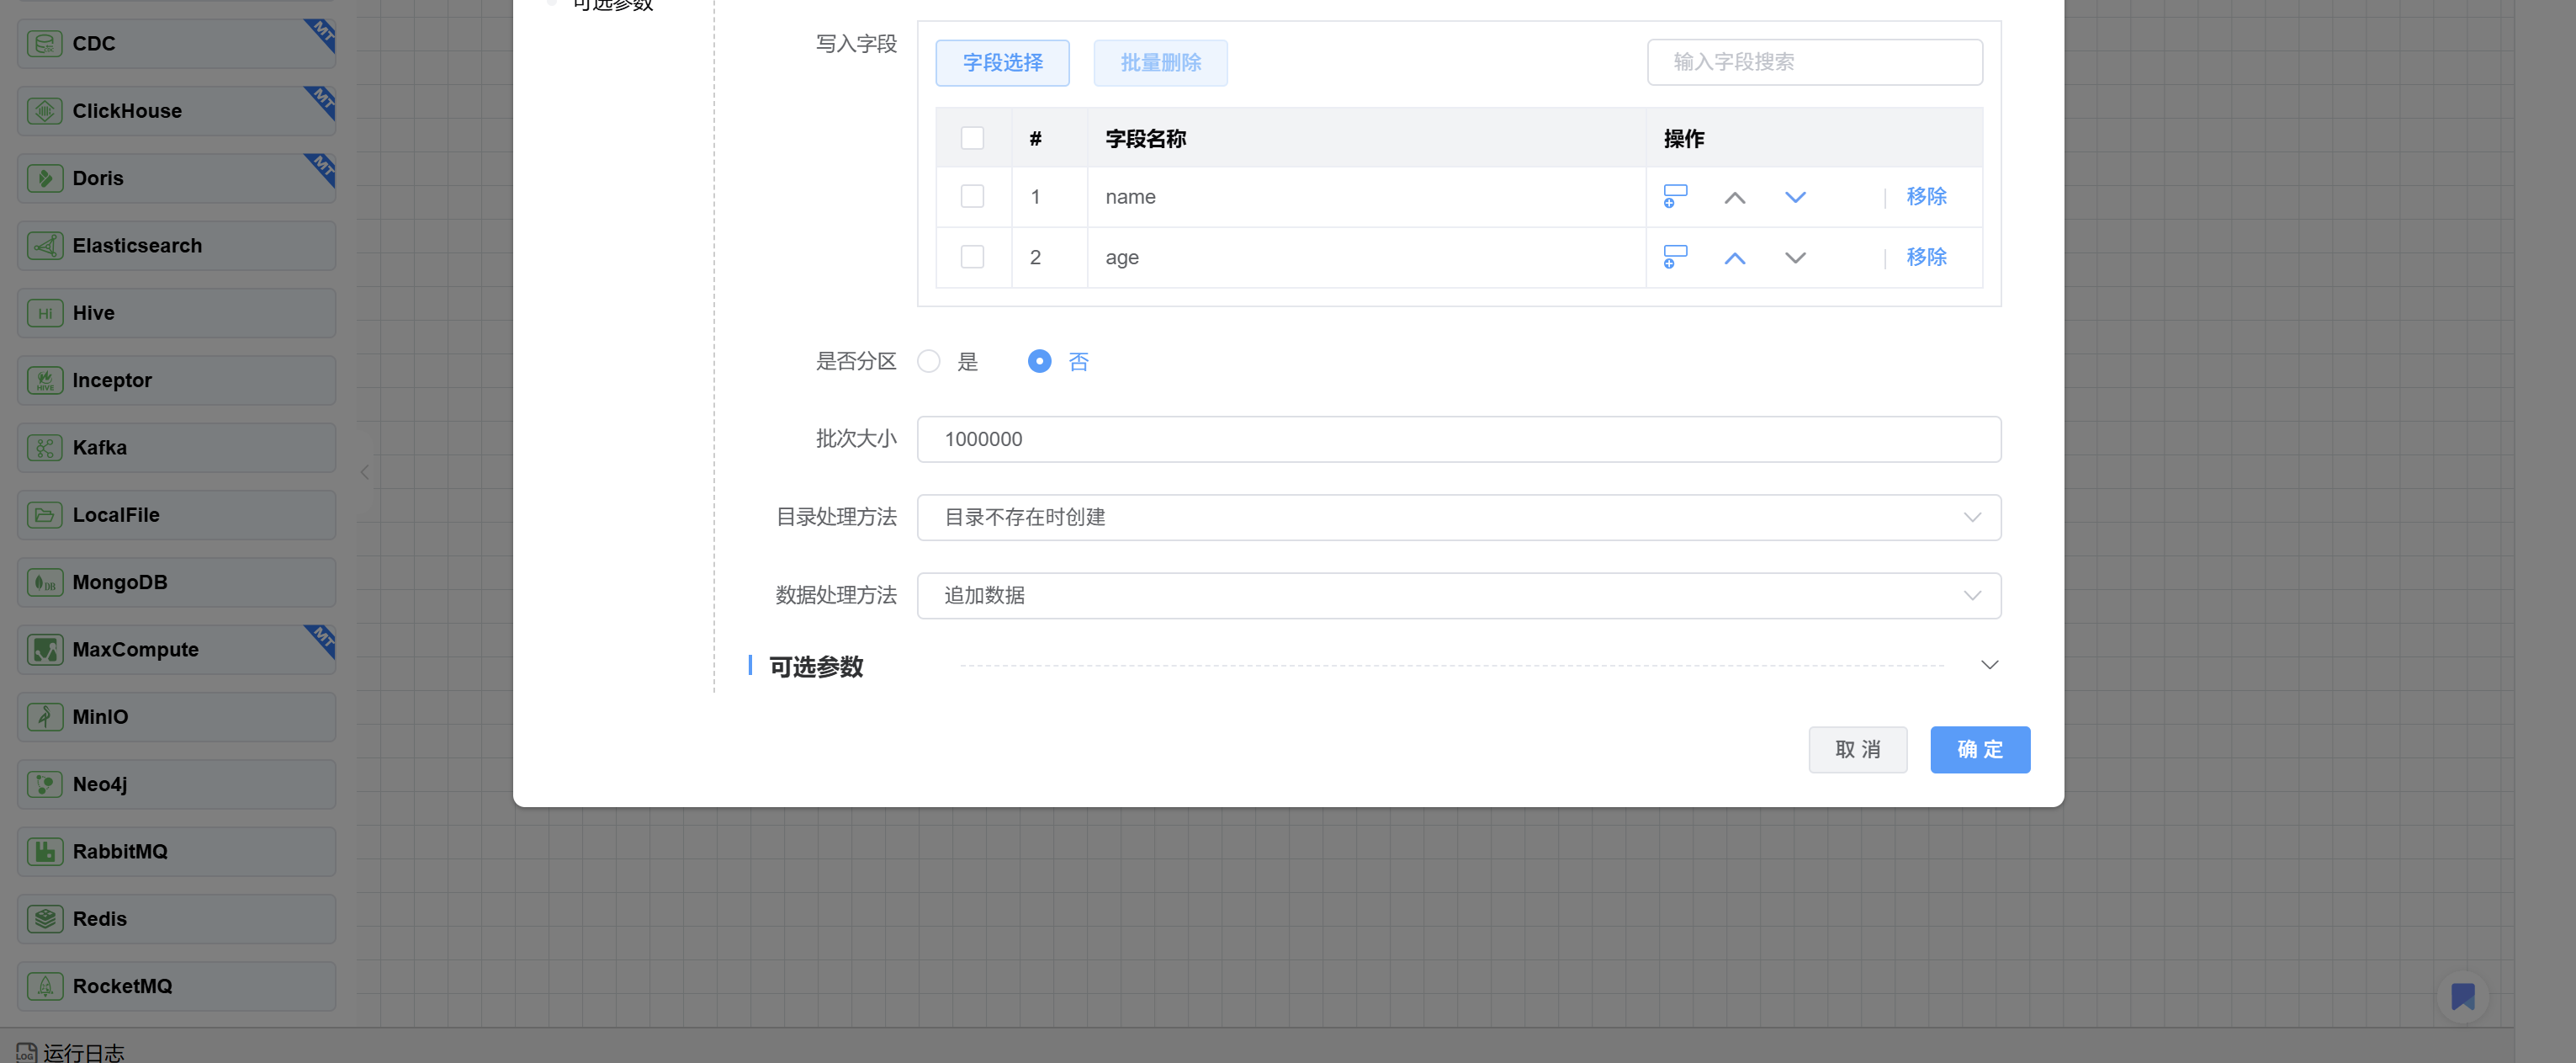
Task: Open the 数据处理方法 dropdown
Action: (x=1458, y=595)
